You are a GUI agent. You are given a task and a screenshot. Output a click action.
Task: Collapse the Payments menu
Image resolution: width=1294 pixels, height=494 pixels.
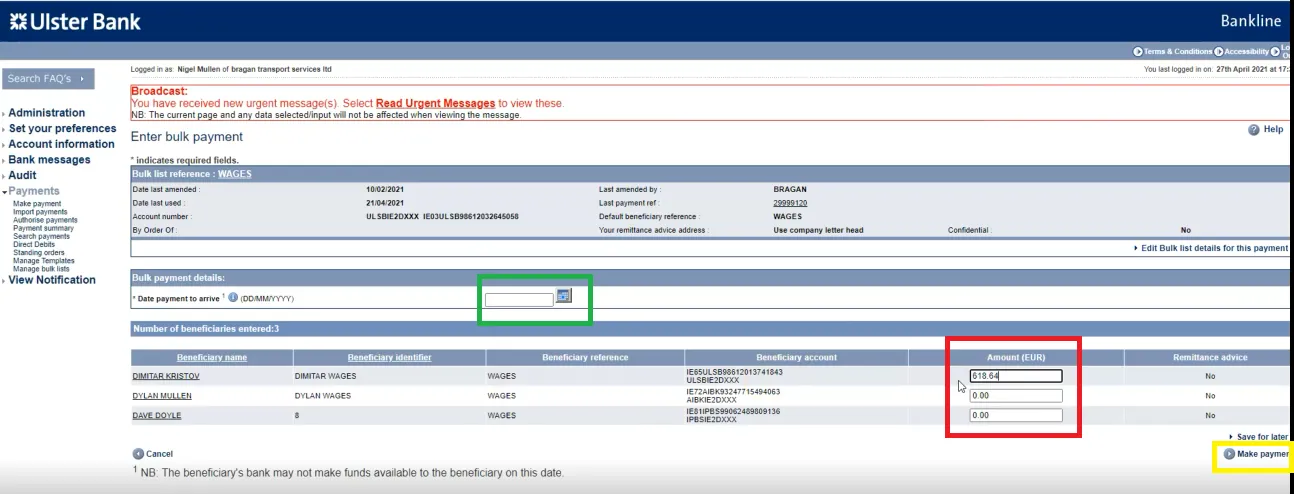coord(33,191)
